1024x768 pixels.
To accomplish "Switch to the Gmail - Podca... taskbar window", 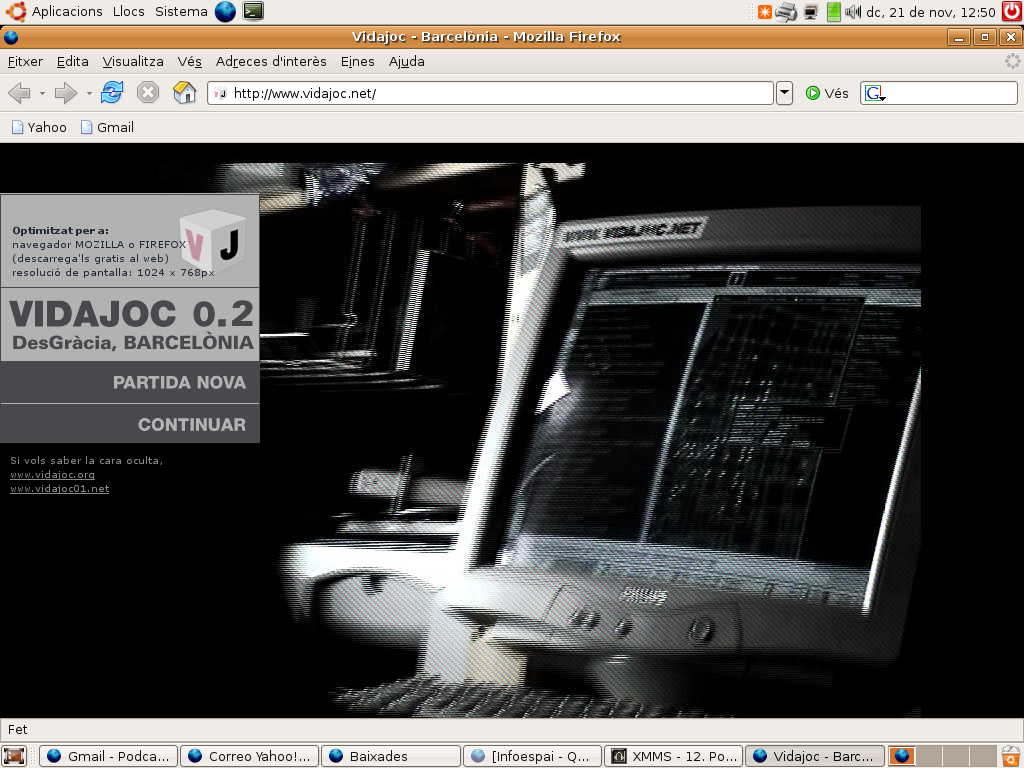I will (108, 756).
